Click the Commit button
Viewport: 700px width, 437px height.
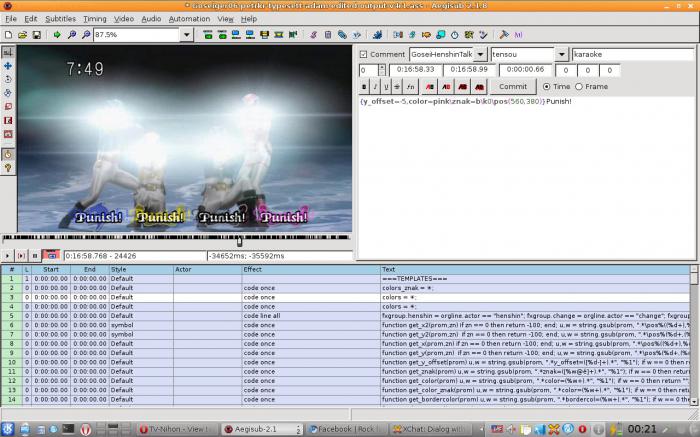click(x=512, y=87)
